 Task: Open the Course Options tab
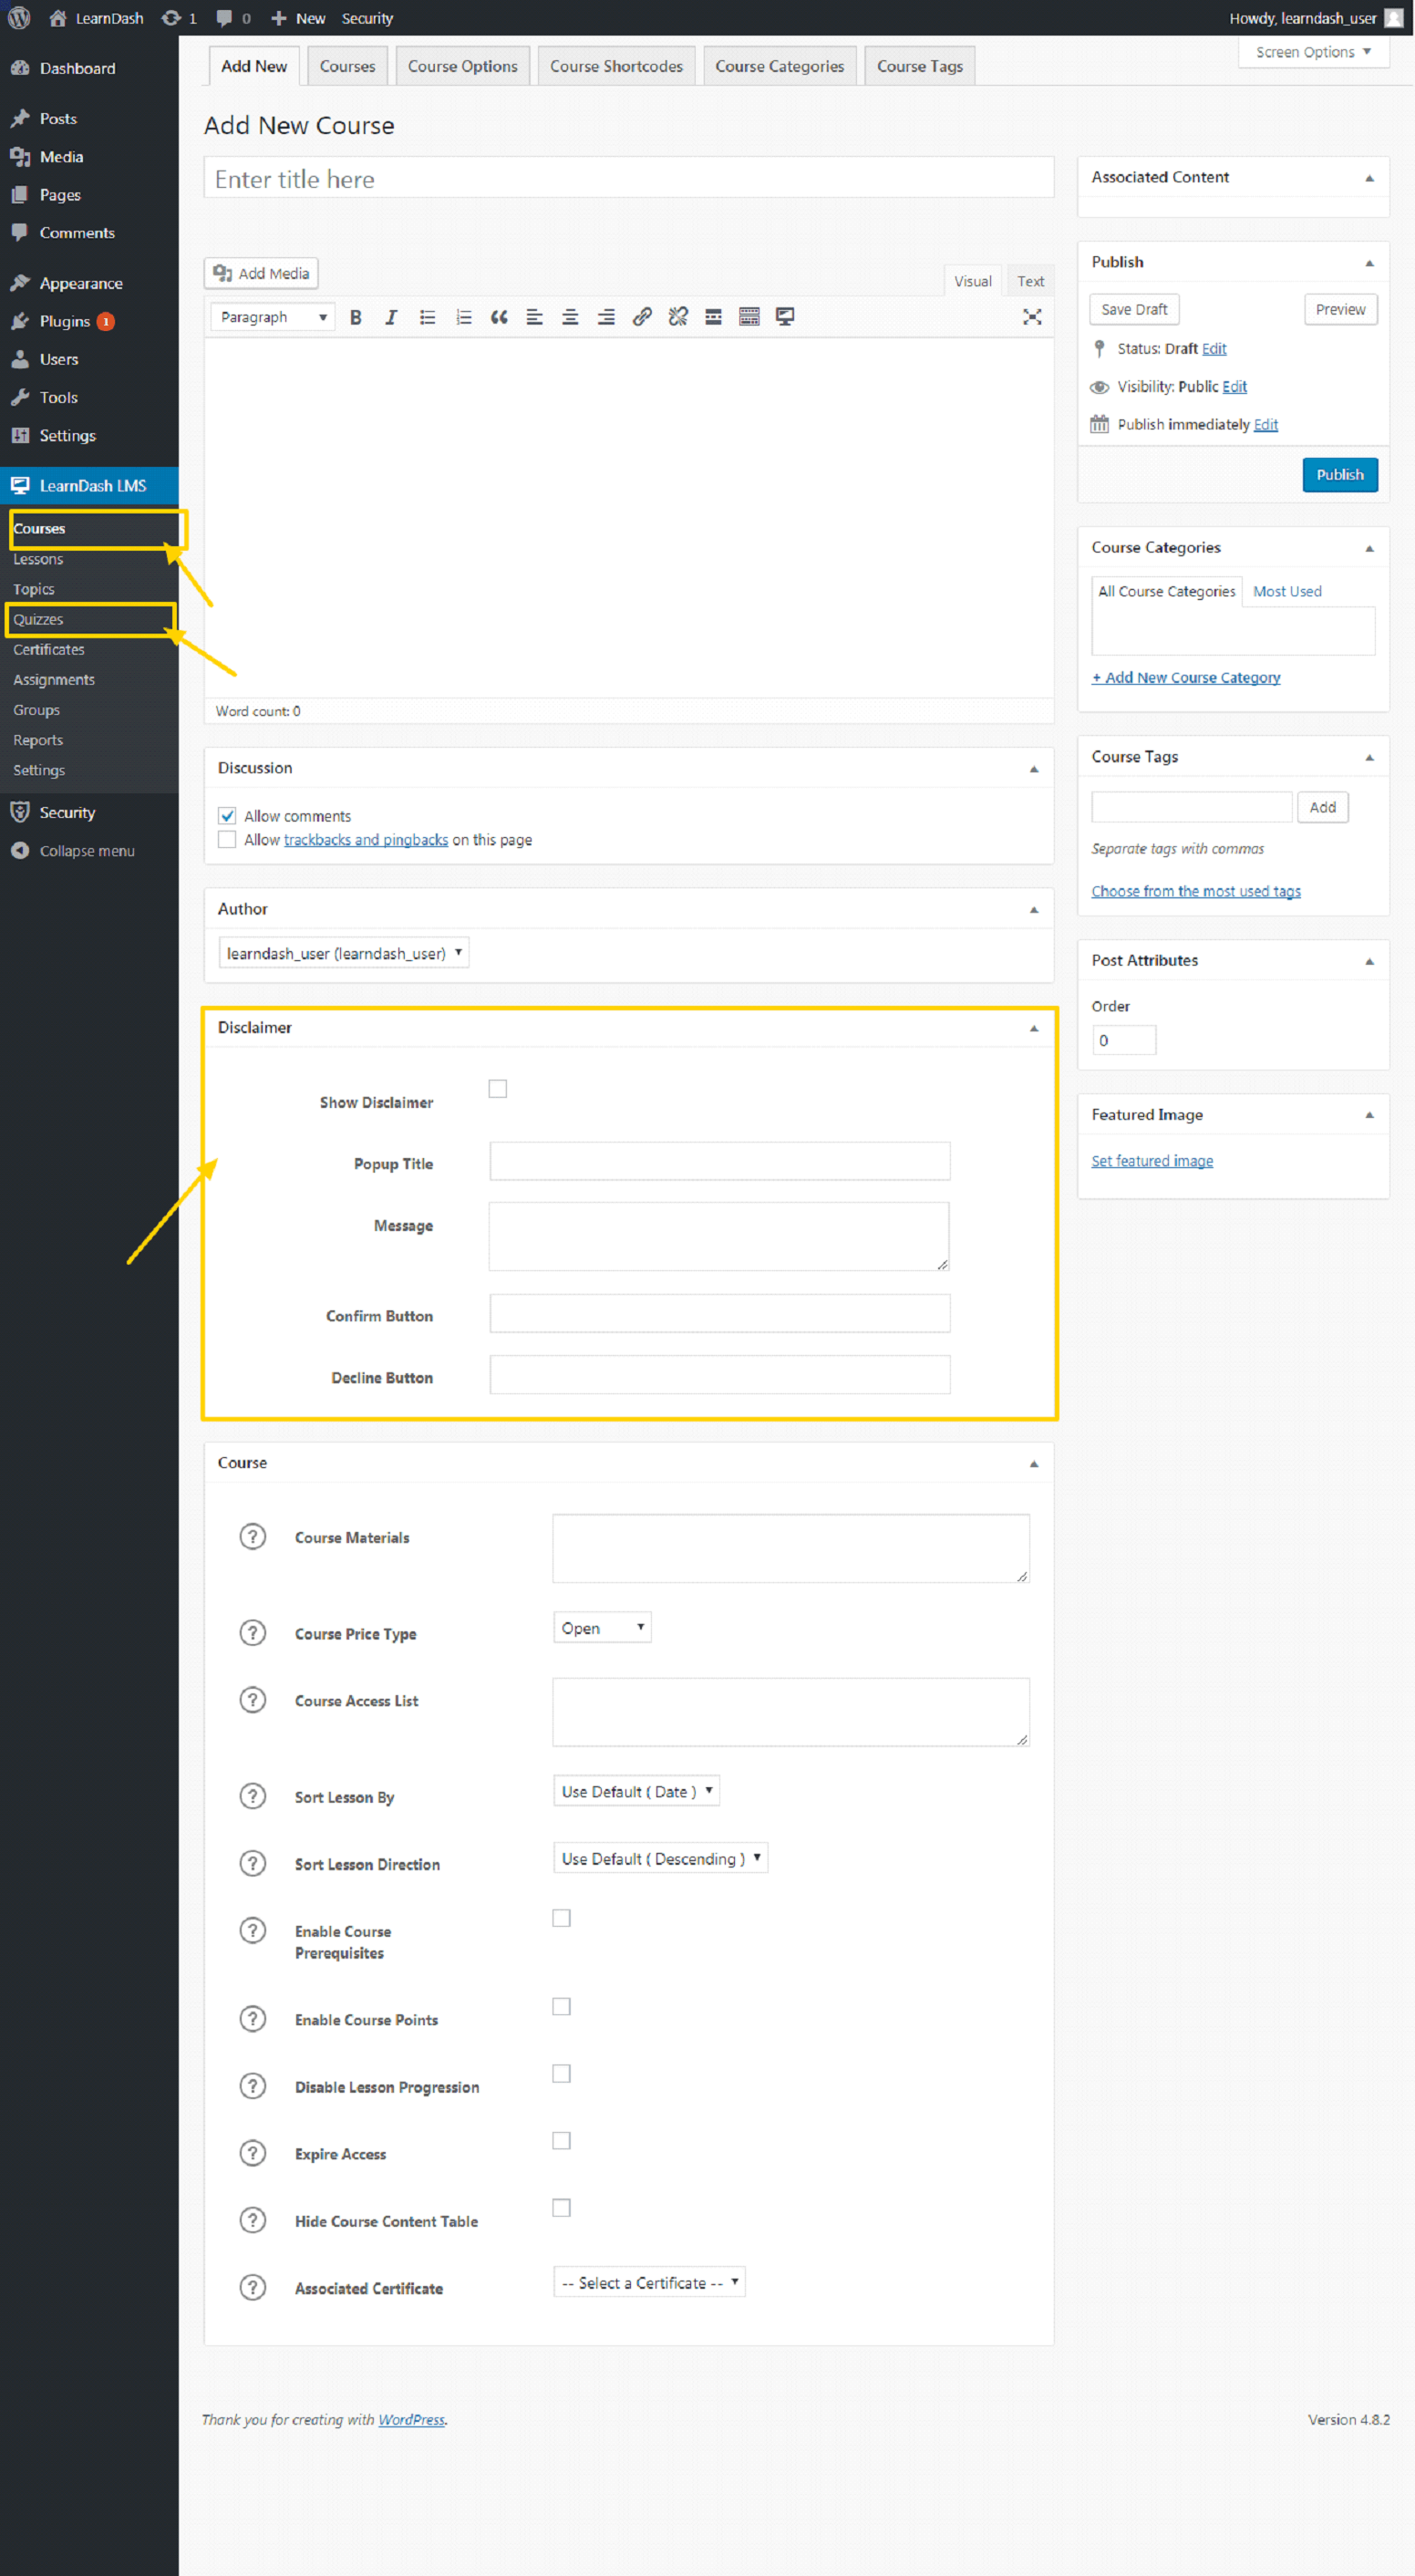click(x=463, y=66)
